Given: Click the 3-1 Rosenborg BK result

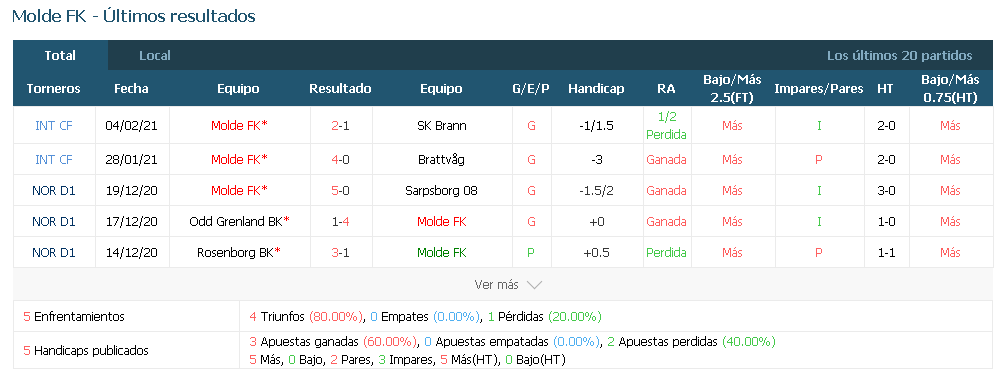Looking at the screenshot, I should click(x=340, y=253).
